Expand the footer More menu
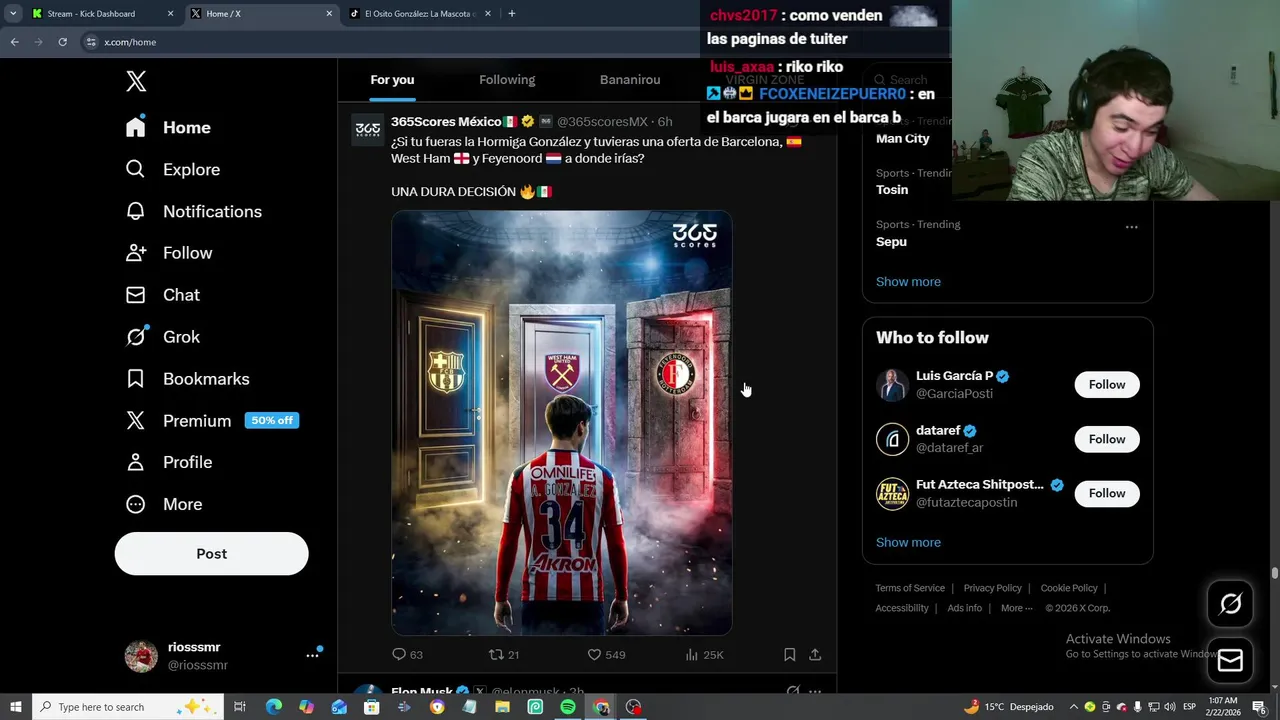Image resolution: width=1280 pixels, height=720 pixels. coord(1016,608)
